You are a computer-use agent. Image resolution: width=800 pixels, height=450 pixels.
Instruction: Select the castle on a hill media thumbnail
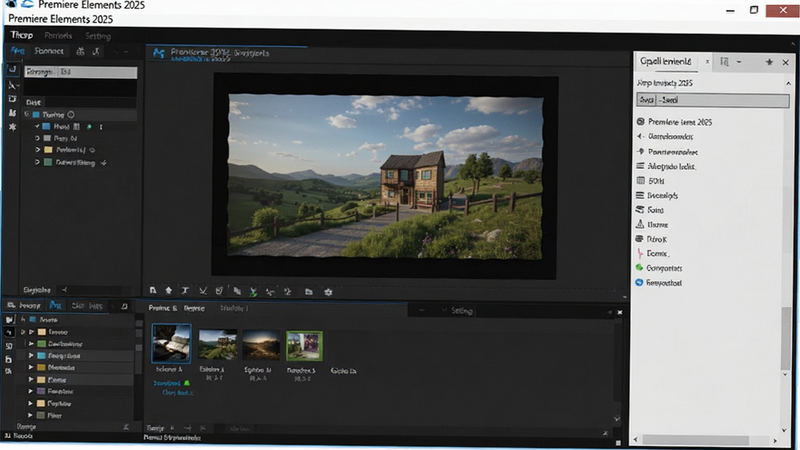218,344
